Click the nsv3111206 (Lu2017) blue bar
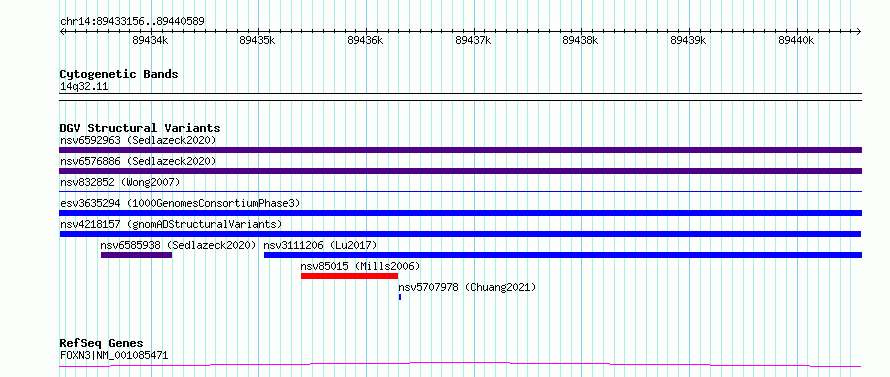The height and width of the screenshot is (377, 890). [563, 255]
